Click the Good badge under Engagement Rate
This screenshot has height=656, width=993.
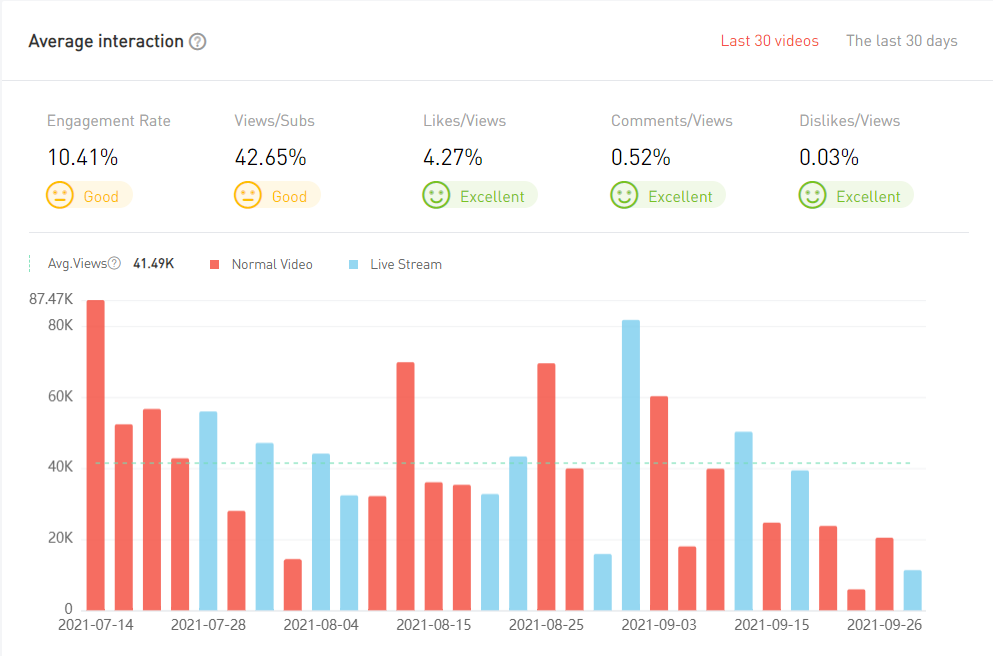(100, 196)
